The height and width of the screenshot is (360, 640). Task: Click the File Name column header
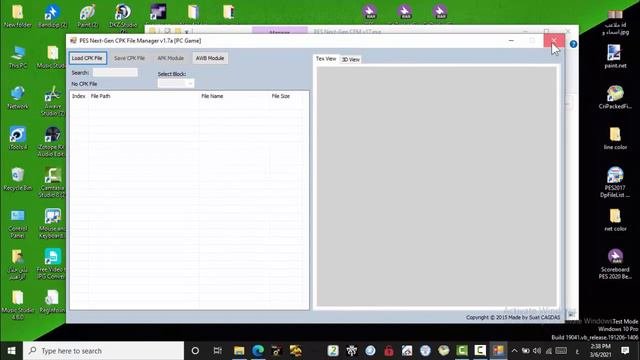coord(234,96)
